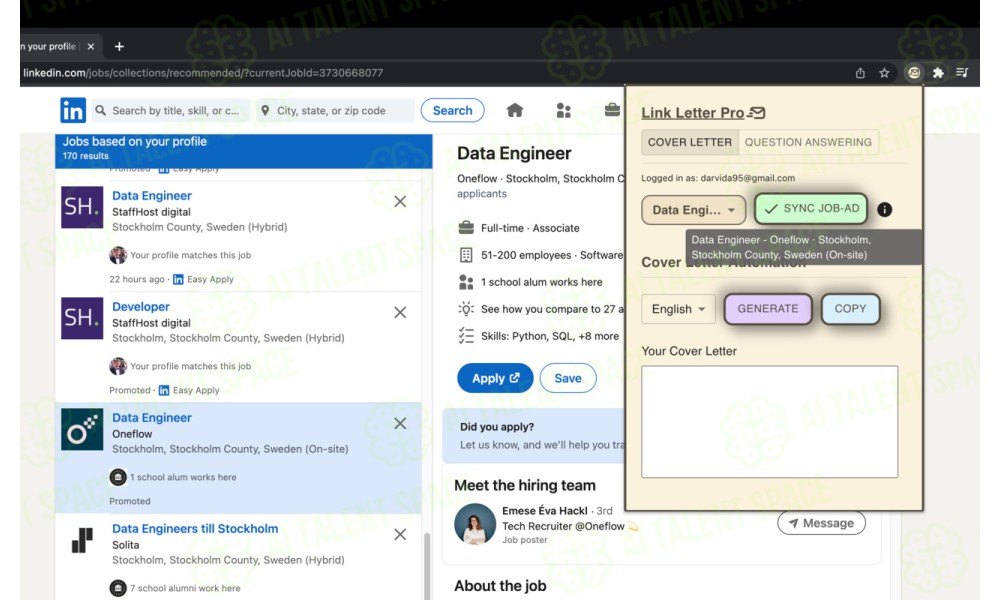1000x600 pixels.
Task: Open the Developer job listing title
Action: coord(141,307)
